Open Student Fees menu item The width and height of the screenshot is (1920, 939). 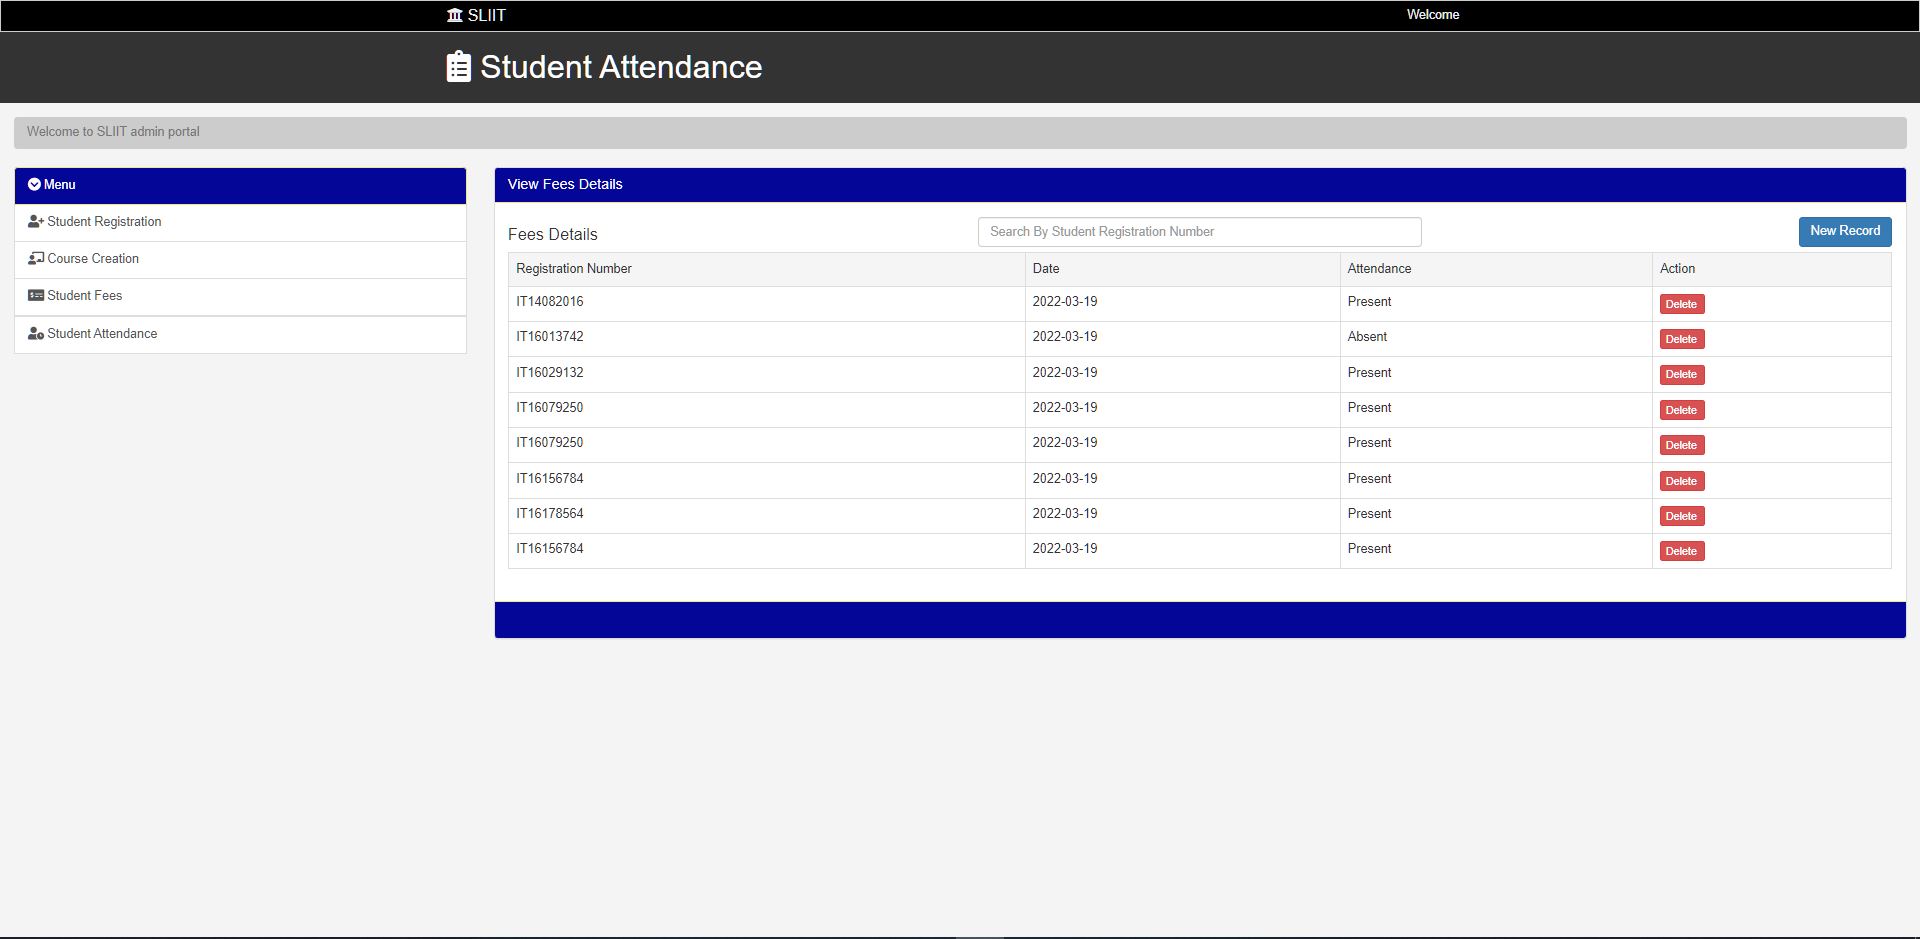point(240,296)
